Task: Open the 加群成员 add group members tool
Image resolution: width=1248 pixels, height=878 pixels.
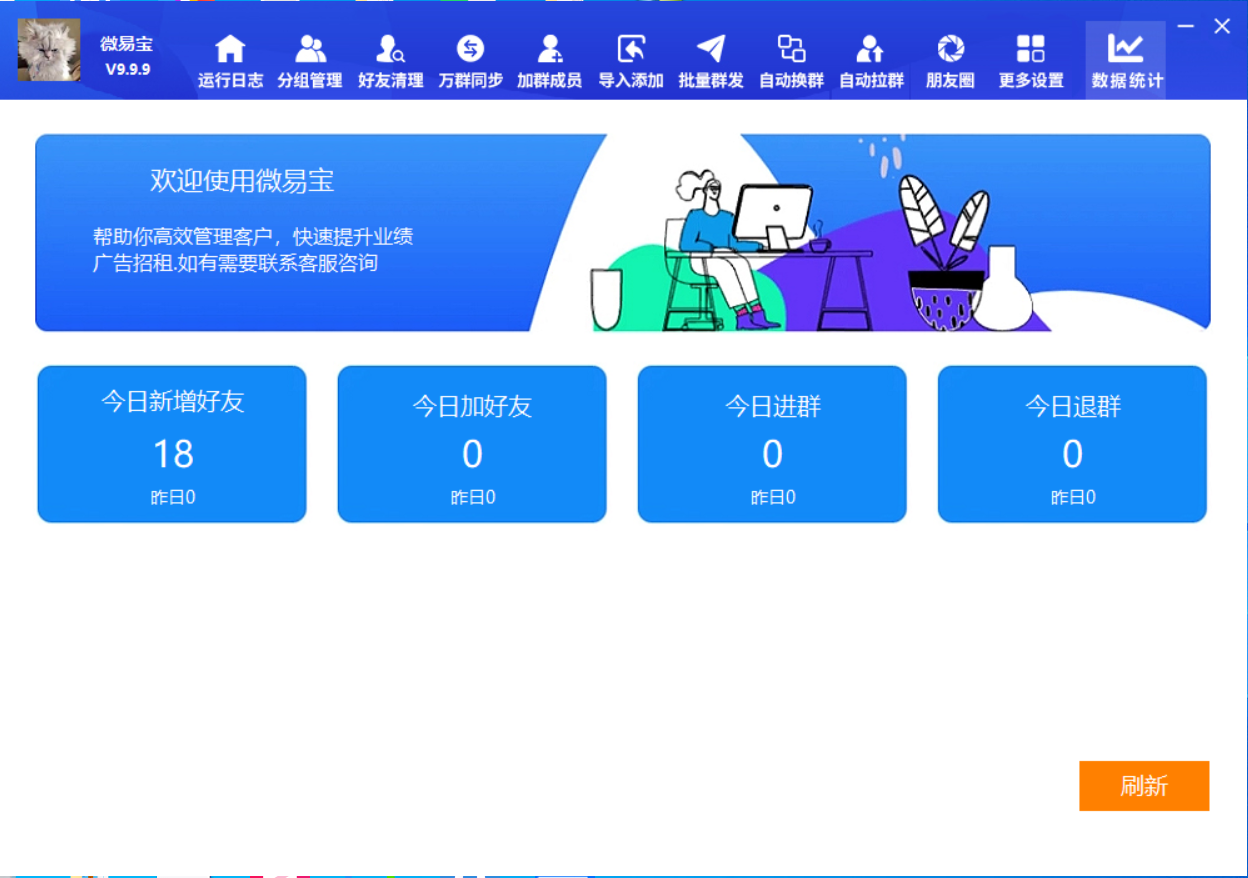Action: tap(549, 60)
